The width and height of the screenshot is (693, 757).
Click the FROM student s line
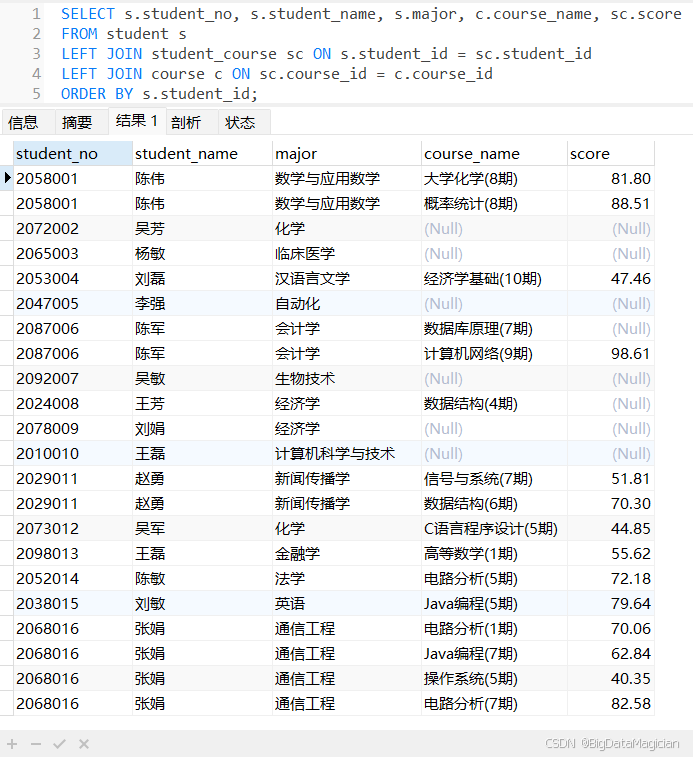click(x=124, y=34)
